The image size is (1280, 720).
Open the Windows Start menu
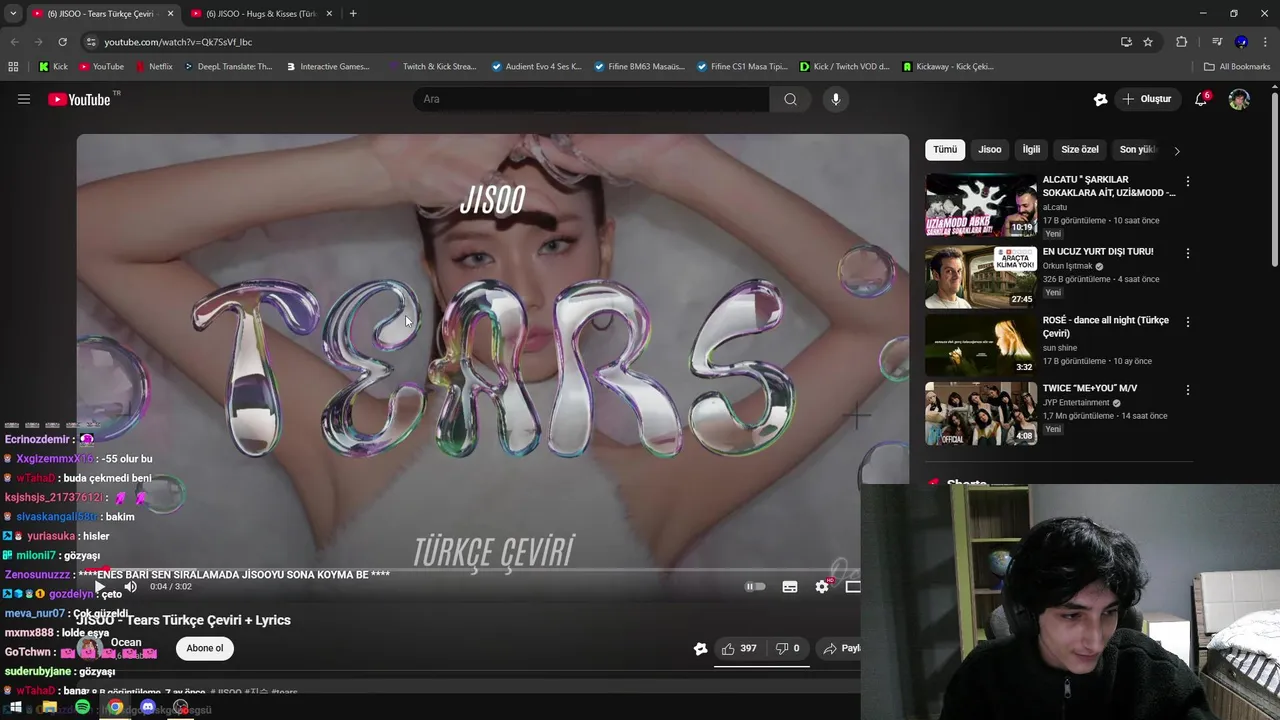tap(16, 707)
